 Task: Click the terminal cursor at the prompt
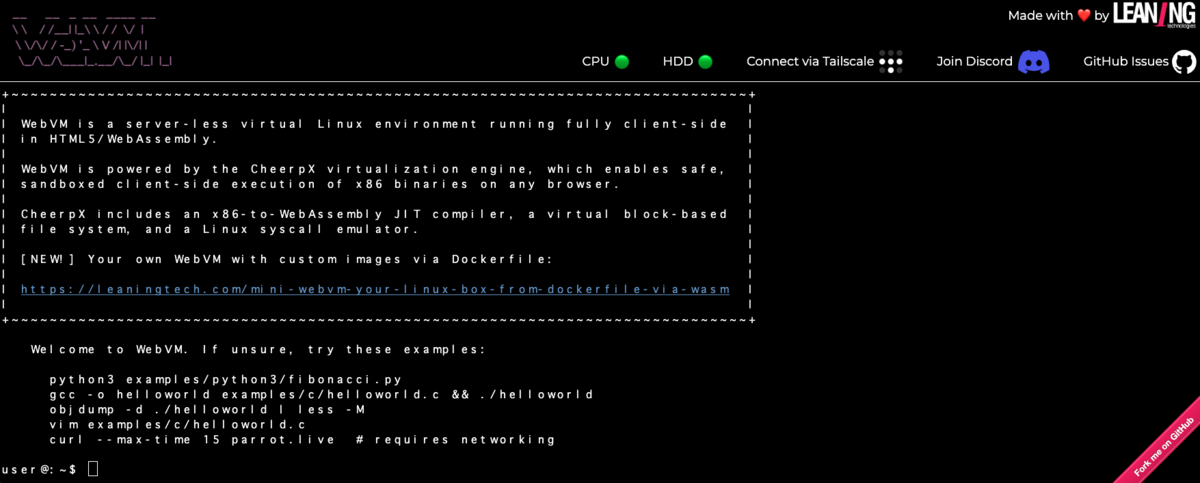point(93,469)
